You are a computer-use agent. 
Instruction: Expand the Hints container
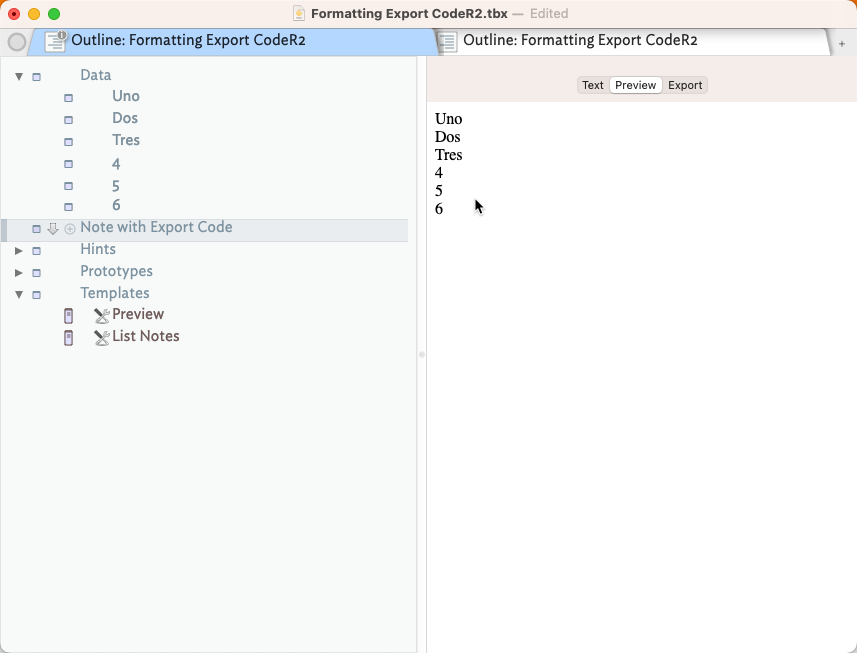pos(19,250)
